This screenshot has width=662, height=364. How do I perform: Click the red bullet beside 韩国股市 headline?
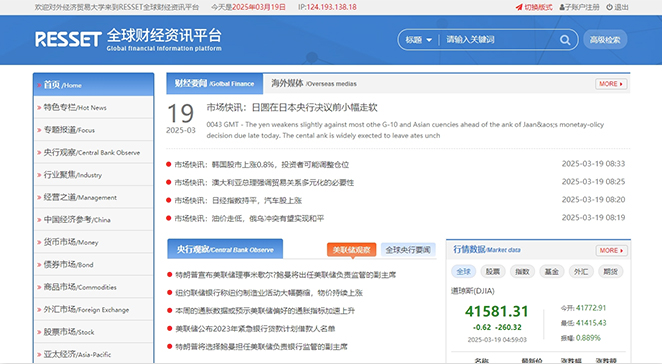[169, 164]
